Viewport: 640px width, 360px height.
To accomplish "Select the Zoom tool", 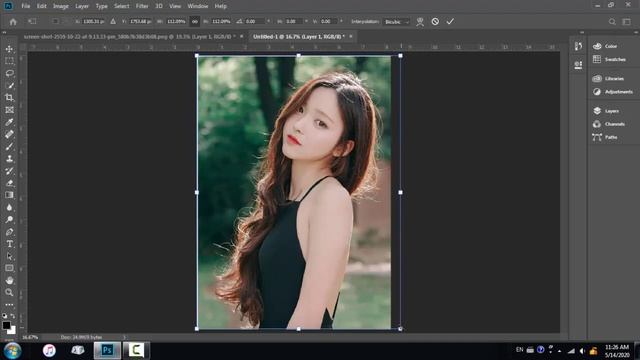I will tap(9, 292).
